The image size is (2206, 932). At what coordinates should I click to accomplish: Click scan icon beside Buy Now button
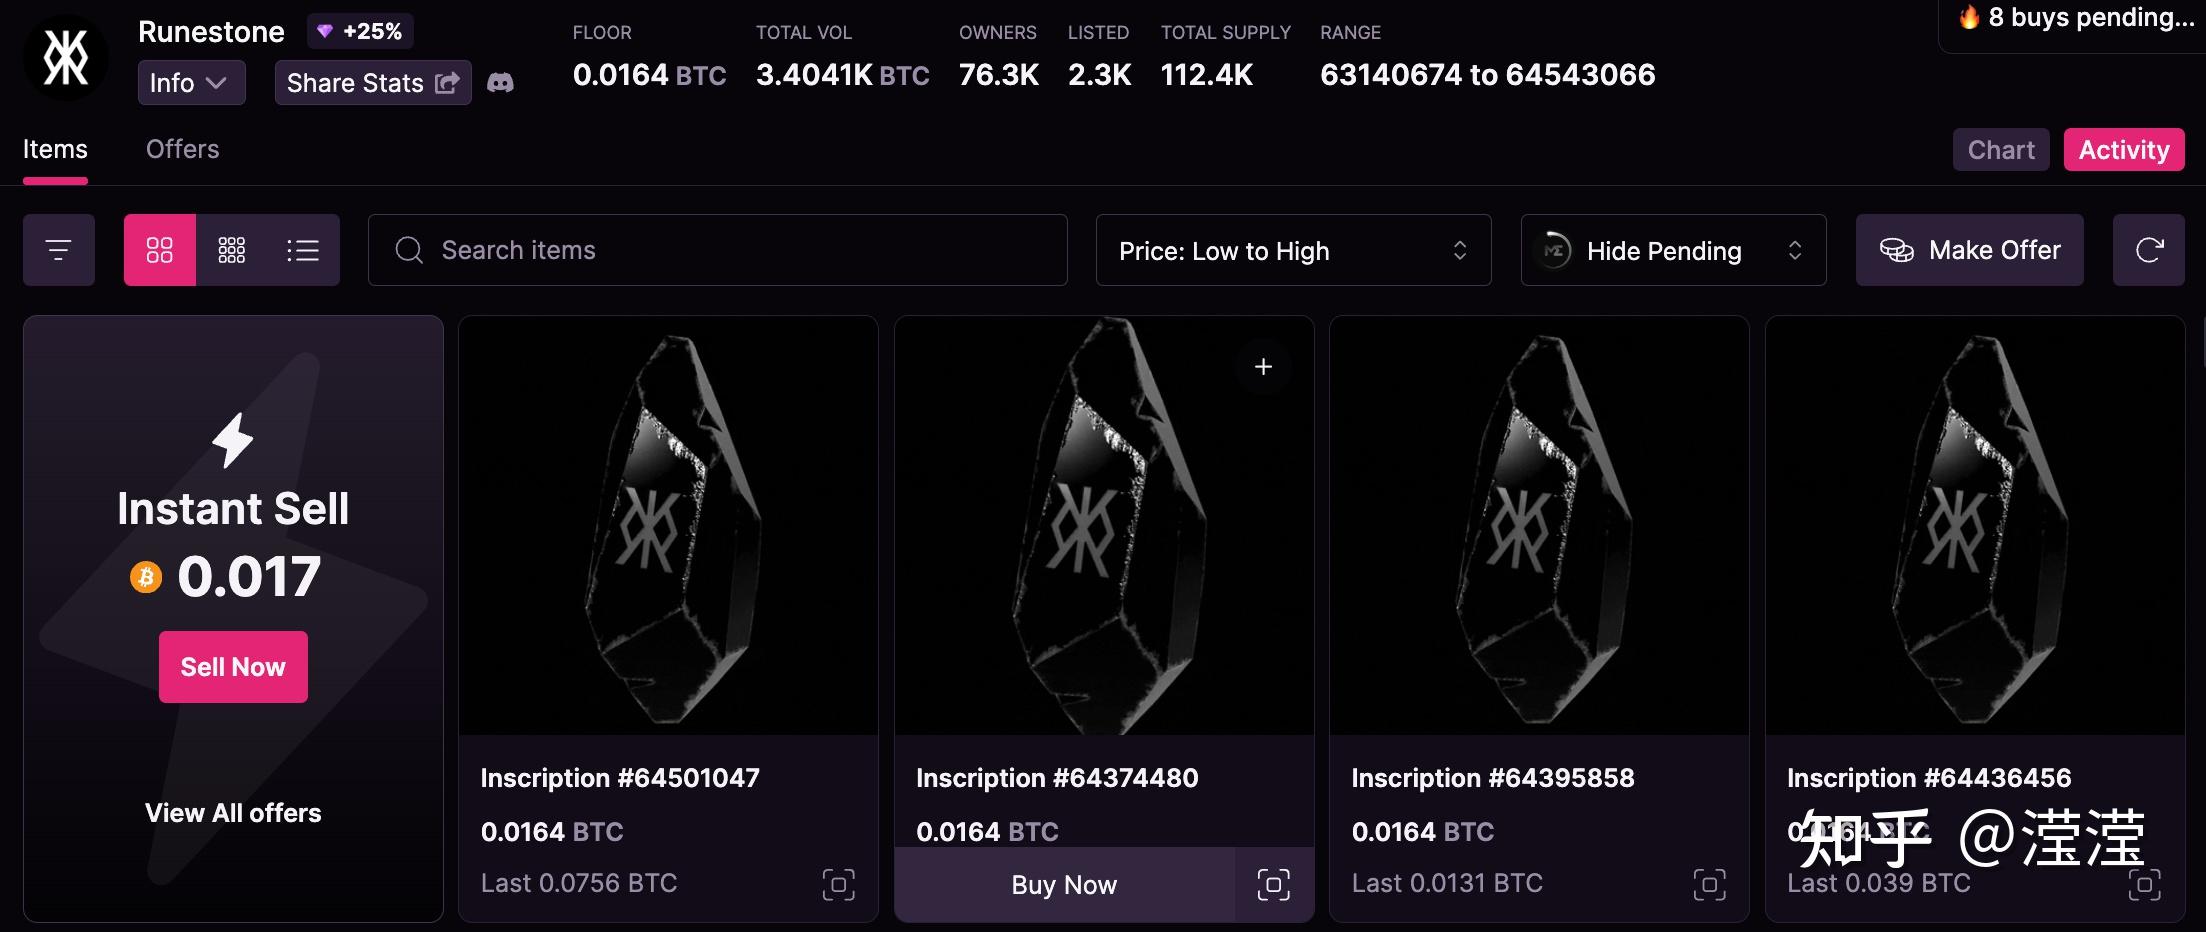click(x=1273, y=884)
